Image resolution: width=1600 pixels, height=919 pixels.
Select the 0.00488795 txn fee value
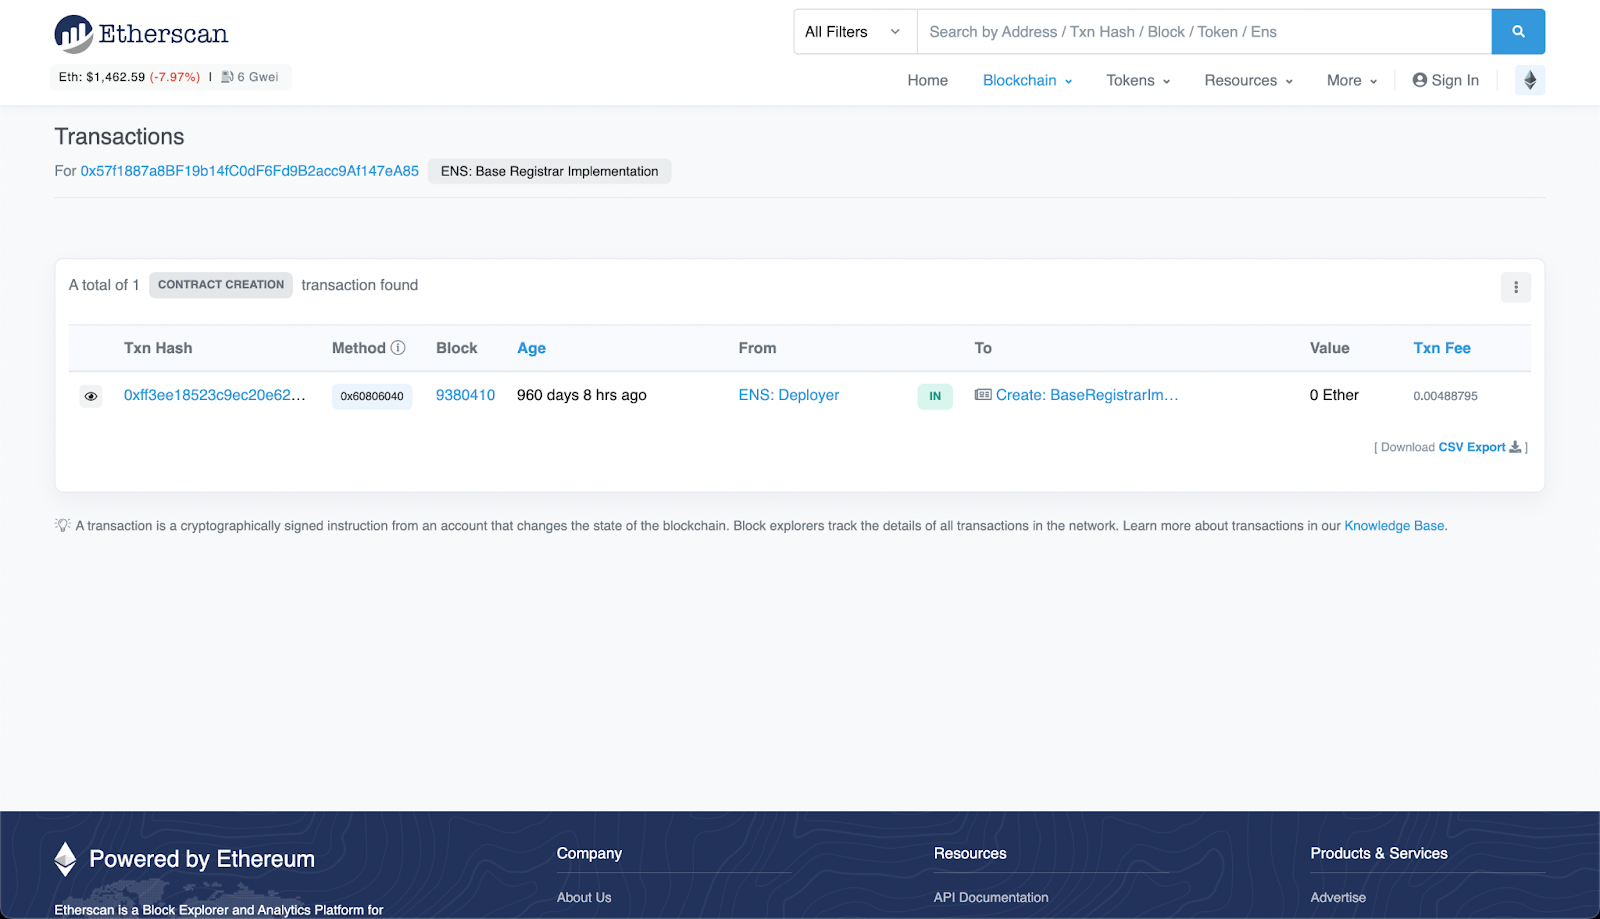[x=1445, y=396]
